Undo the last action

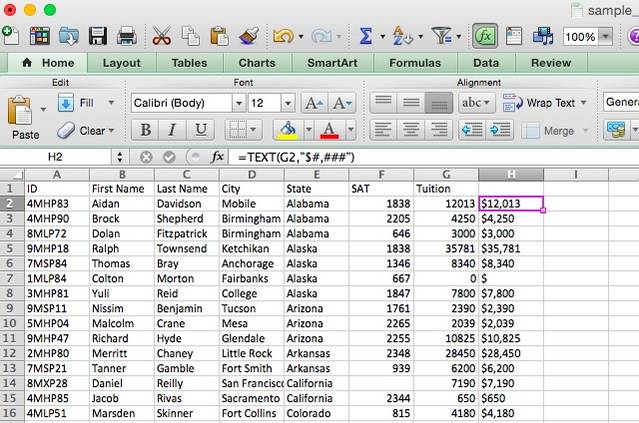point(283,36)
